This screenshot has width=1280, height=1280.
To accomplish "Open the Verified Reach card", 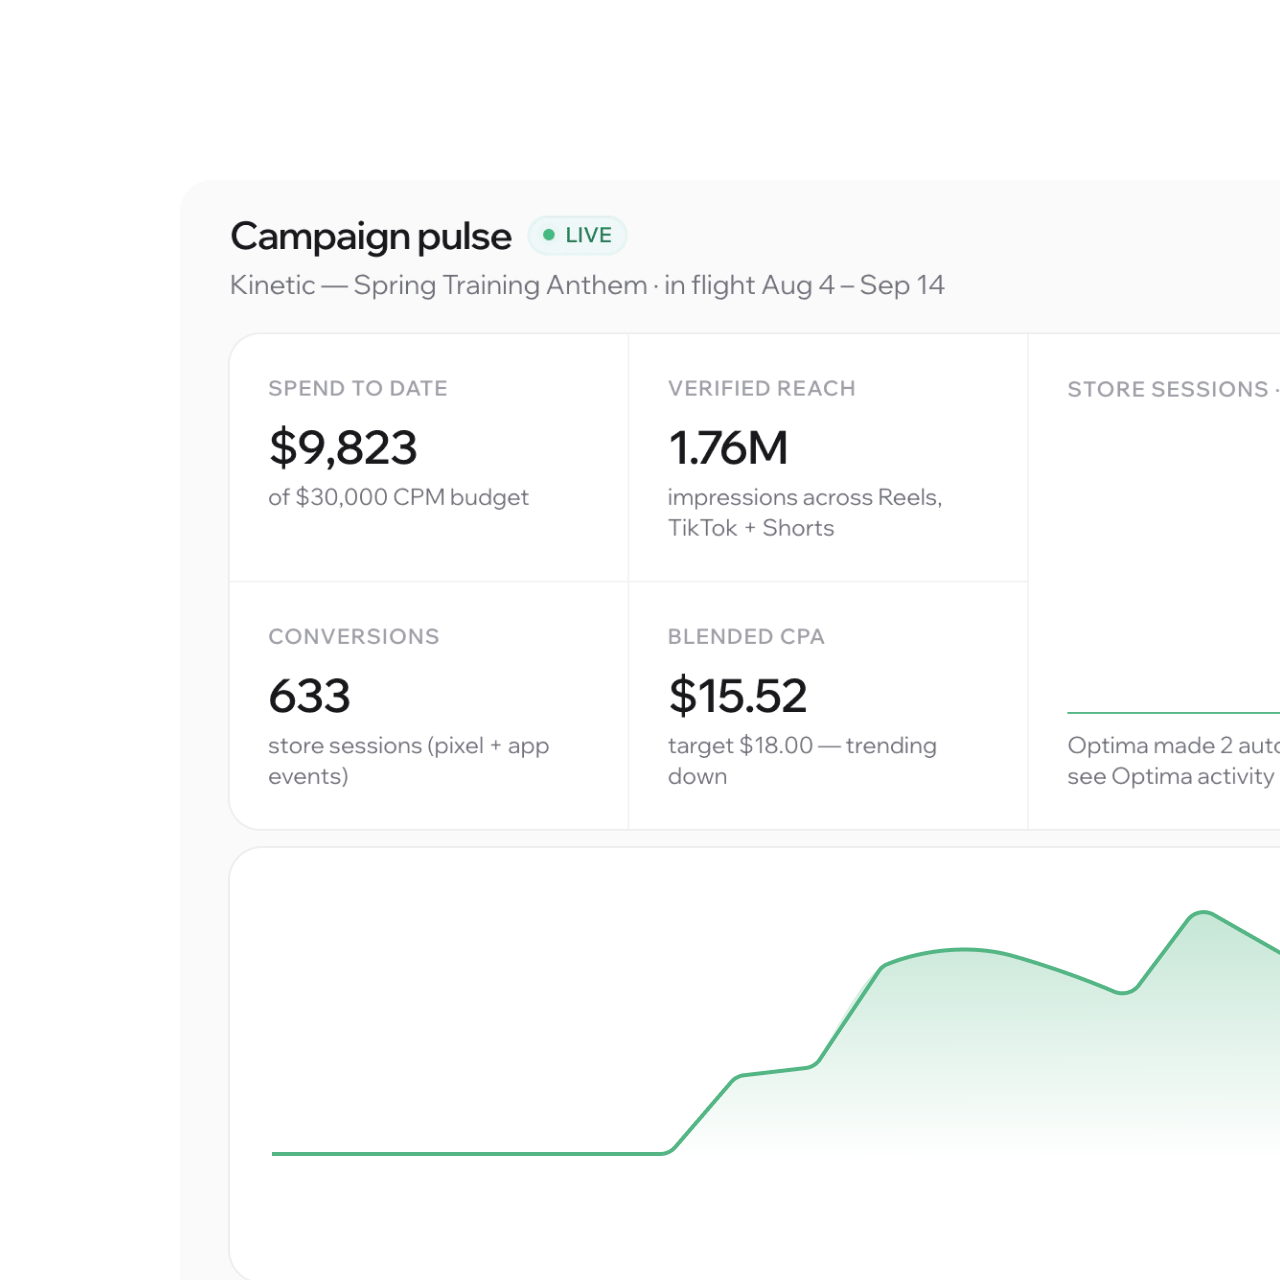I will [x=828, y=458].
